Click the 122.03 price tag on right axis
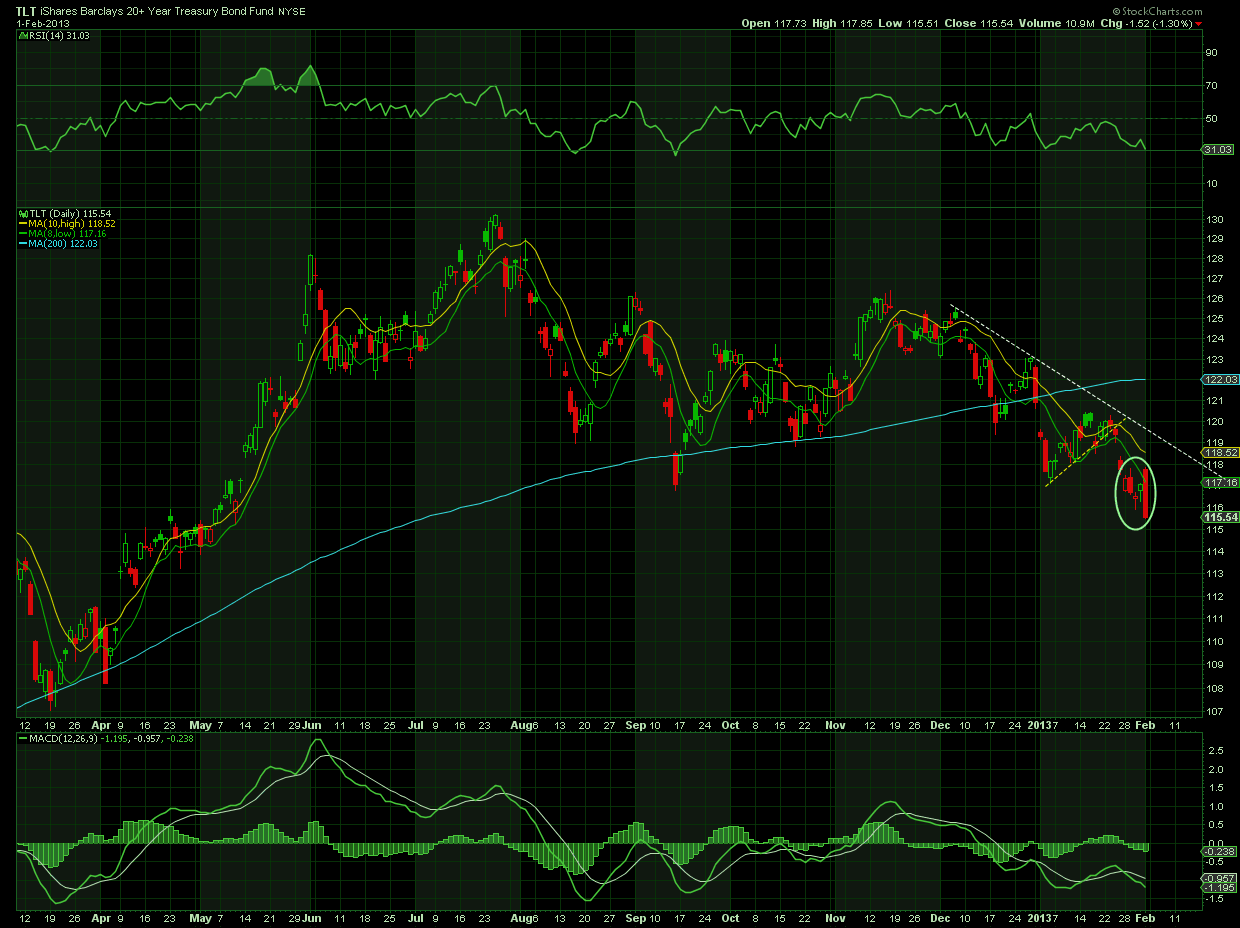Viewport: 1240px width, 928px height. [x=1218, y=380]
